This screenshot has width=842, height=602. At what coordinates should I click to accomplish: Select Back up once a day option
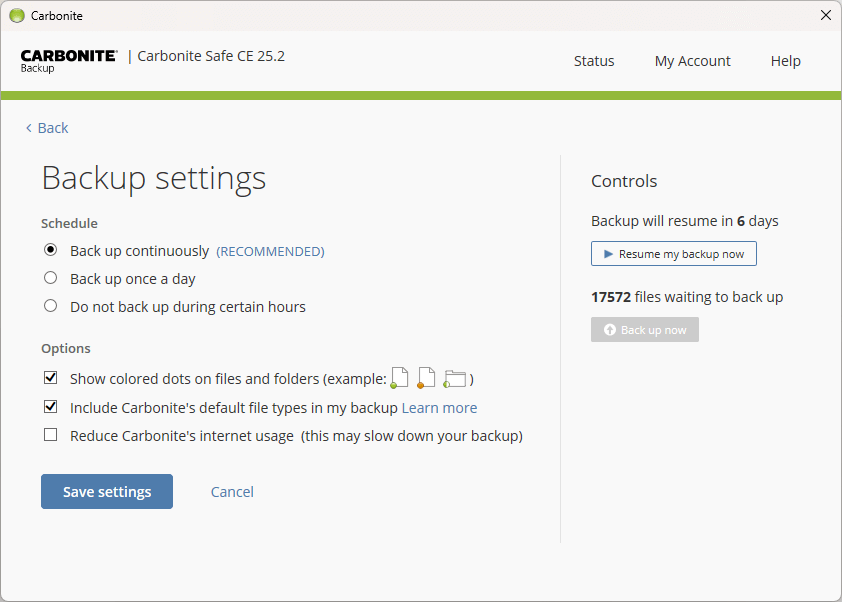point(50,278)
